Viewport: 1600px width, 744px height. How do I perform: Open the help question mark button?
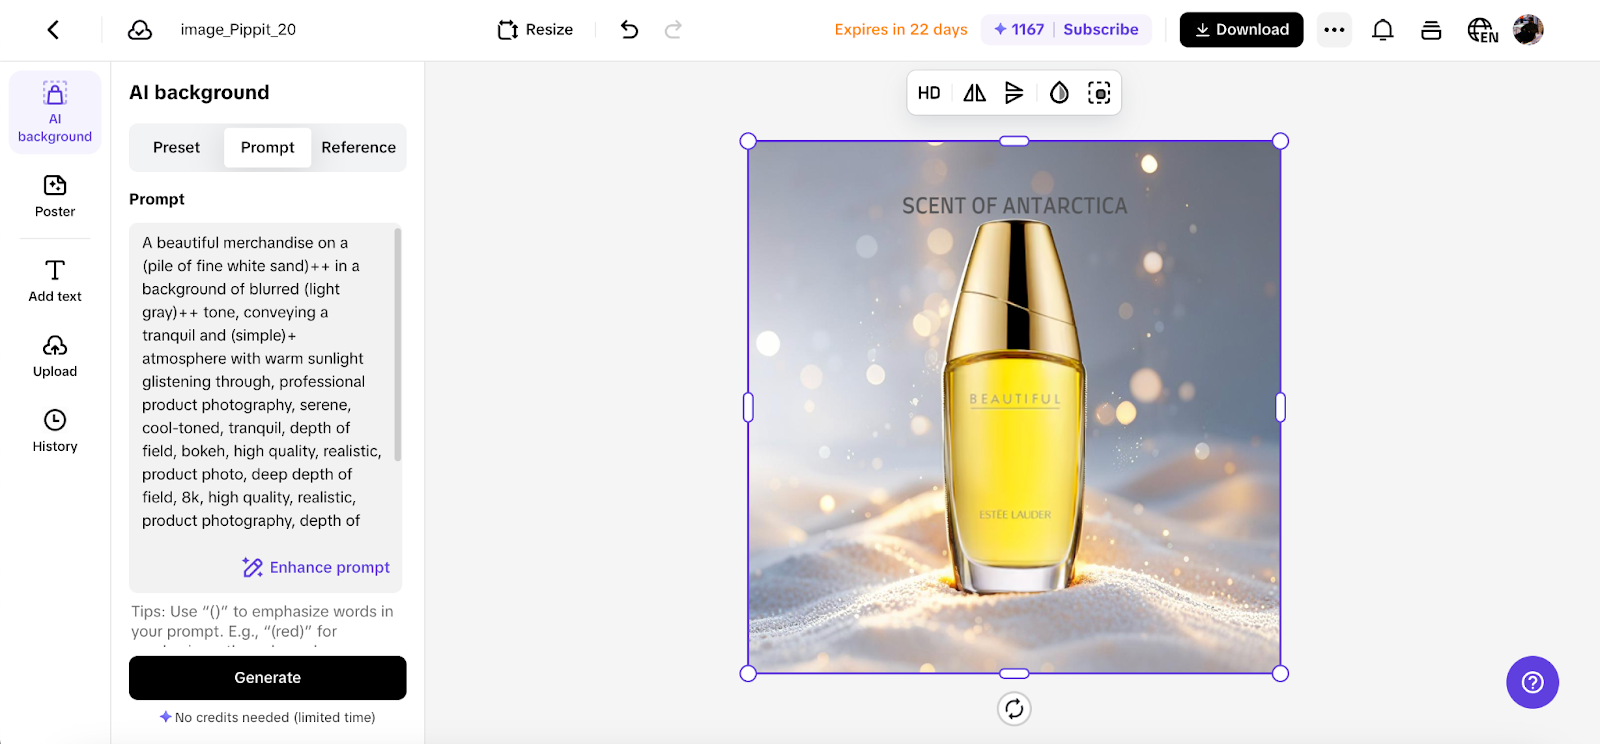pyautogui.click(x=1532, y=682)
